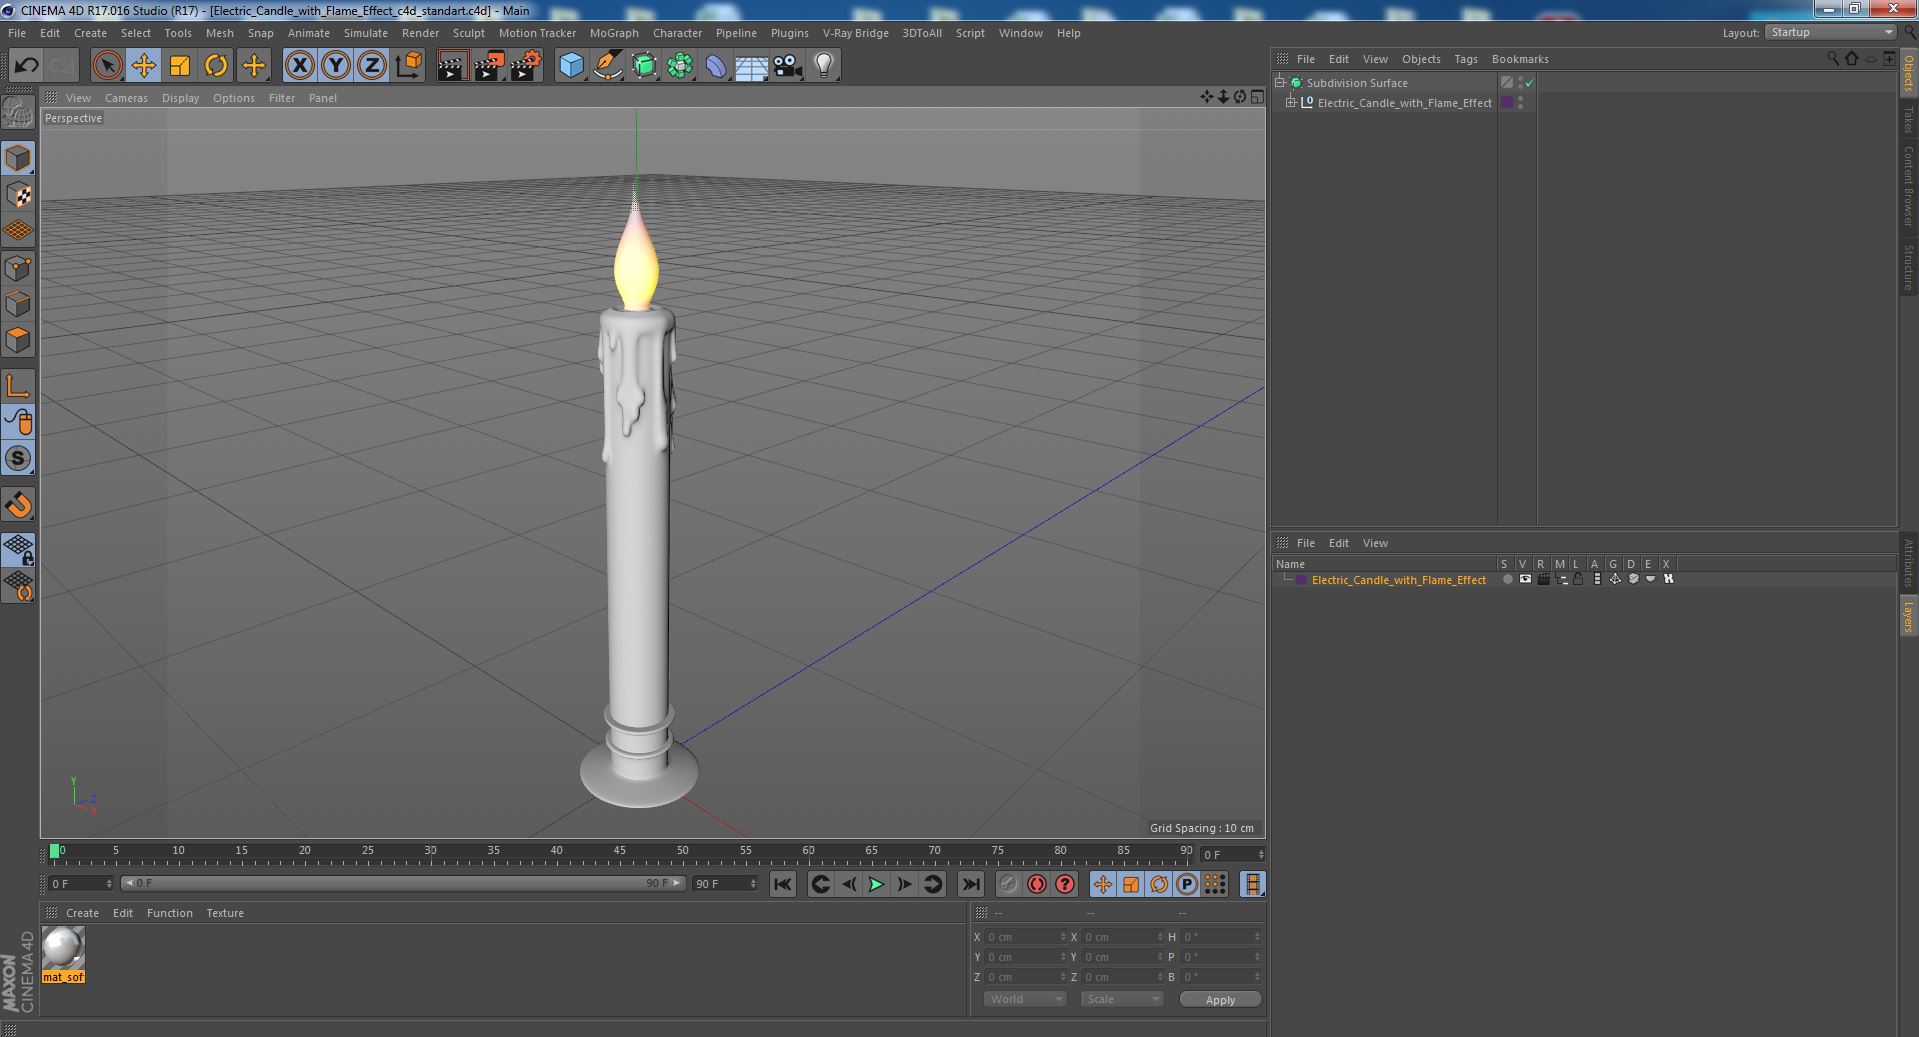1919x1037 pixels.
Task: Add Subdivision Surface generator icon
Action: pyautogui.click(x=644, y=66)
